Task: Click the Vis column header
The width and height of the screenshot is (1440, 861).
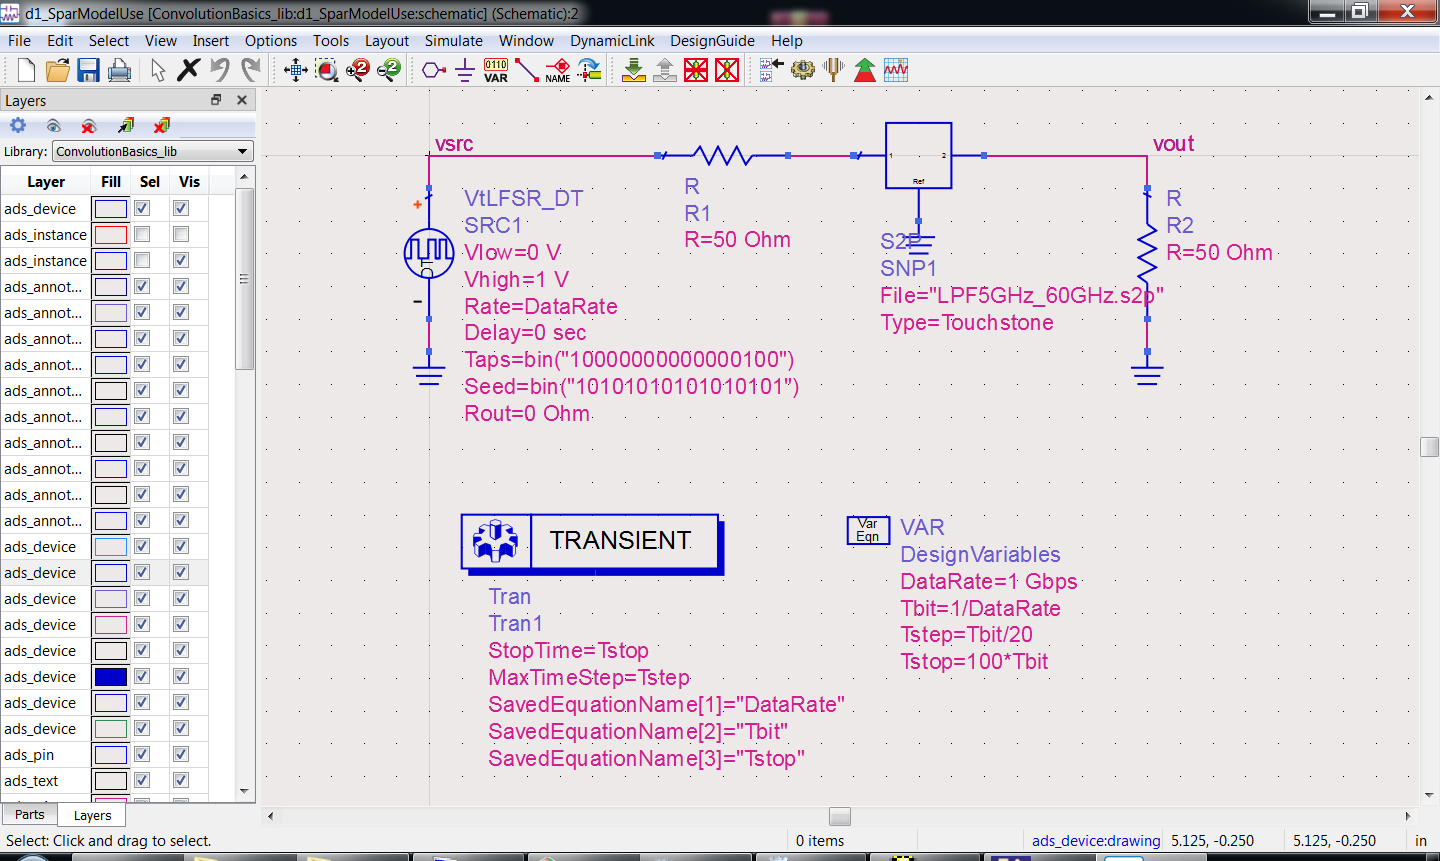Action: pos(189,182)
